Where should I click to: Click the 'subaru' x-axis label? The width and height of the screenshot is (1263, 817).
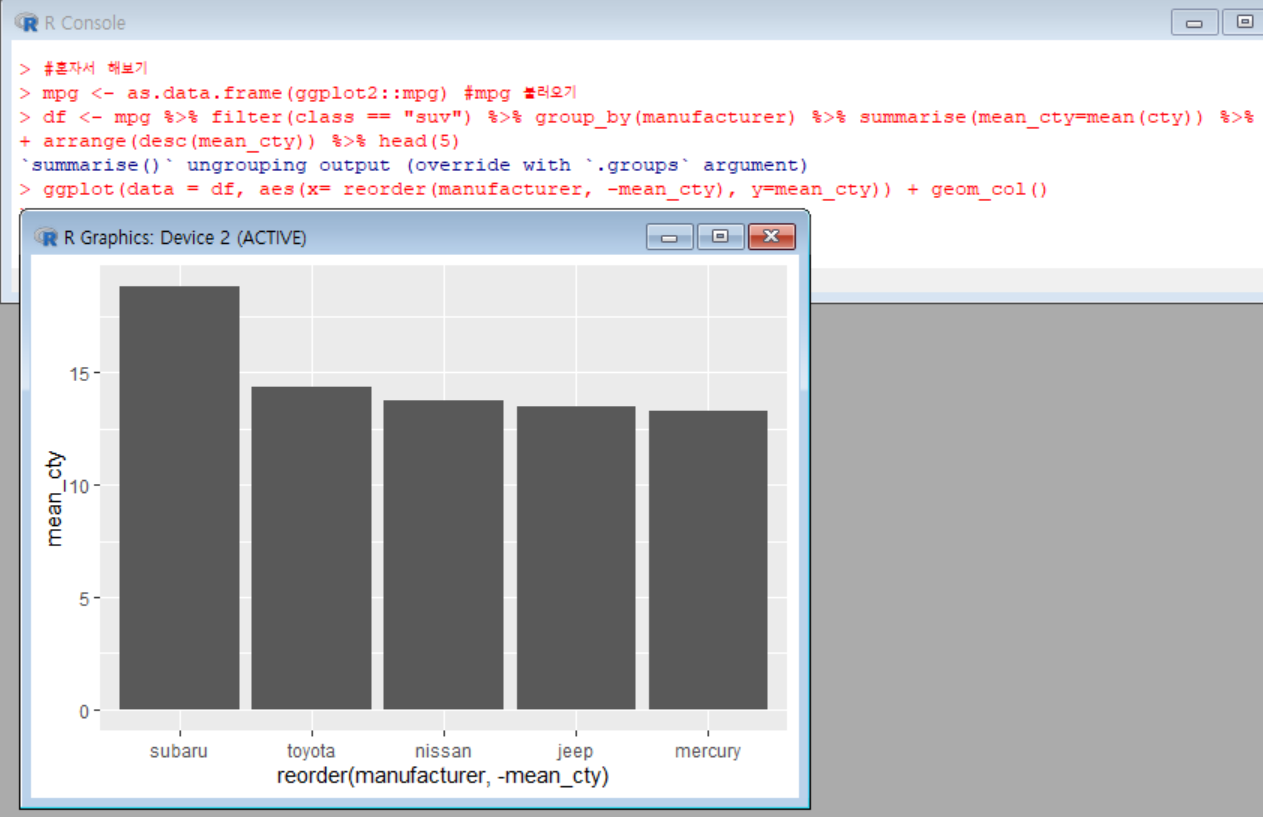[x=179, y=751]
